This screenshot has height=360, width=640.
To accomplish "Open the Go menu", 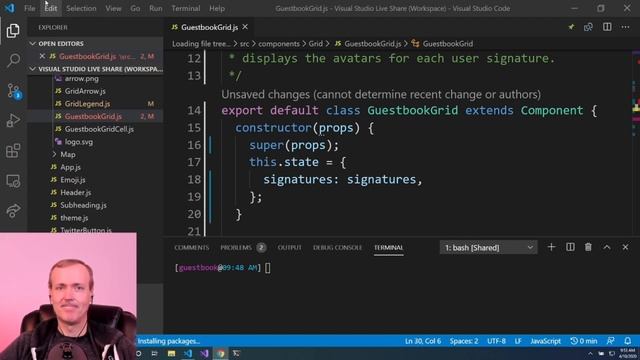I will [x=135, y=8].
